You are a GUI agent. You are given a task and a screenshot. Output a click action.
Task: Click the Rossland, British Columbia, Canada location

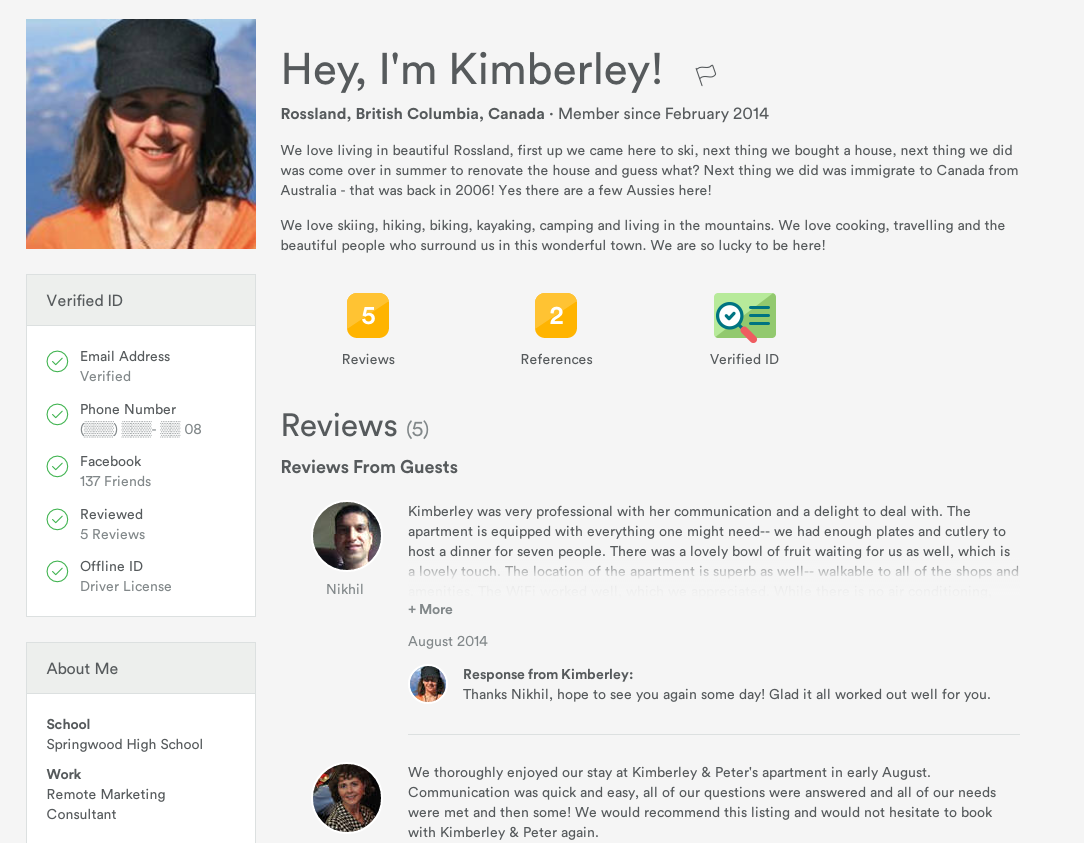412,114
